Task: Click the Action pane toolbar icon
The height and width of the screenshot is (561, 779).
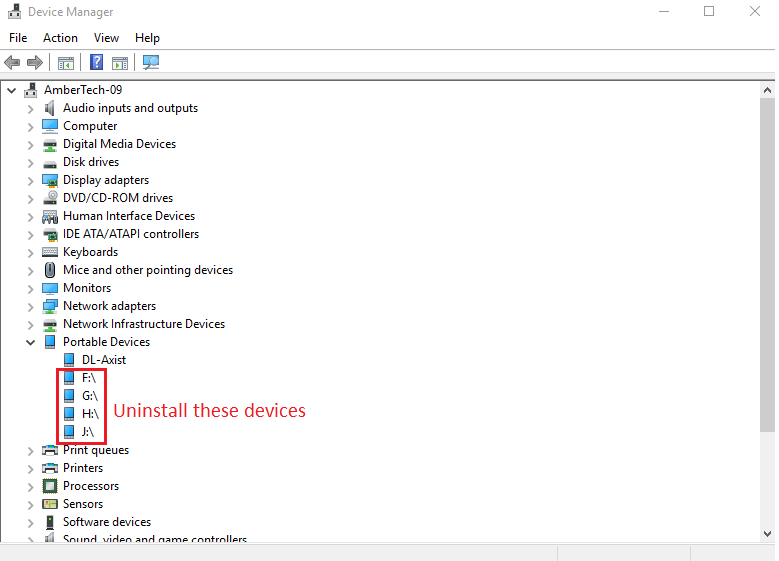Action: coord(120,63)
